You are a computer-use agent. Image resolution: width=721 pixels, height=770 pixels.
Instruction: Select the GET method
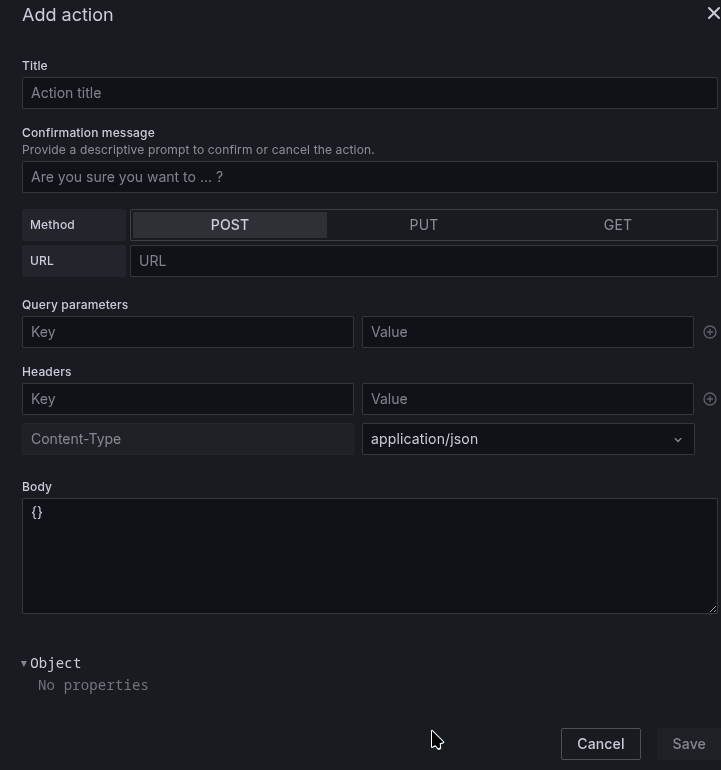617,225
